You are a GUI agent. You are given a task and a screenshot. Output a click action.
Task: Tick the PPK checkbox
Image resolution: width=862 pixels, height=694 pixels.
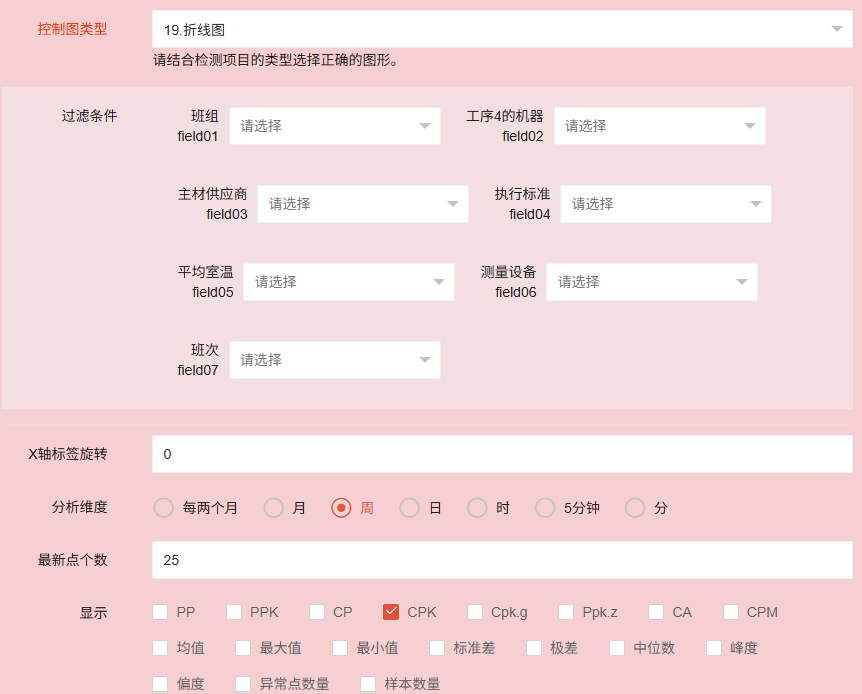tap(234, 612)
